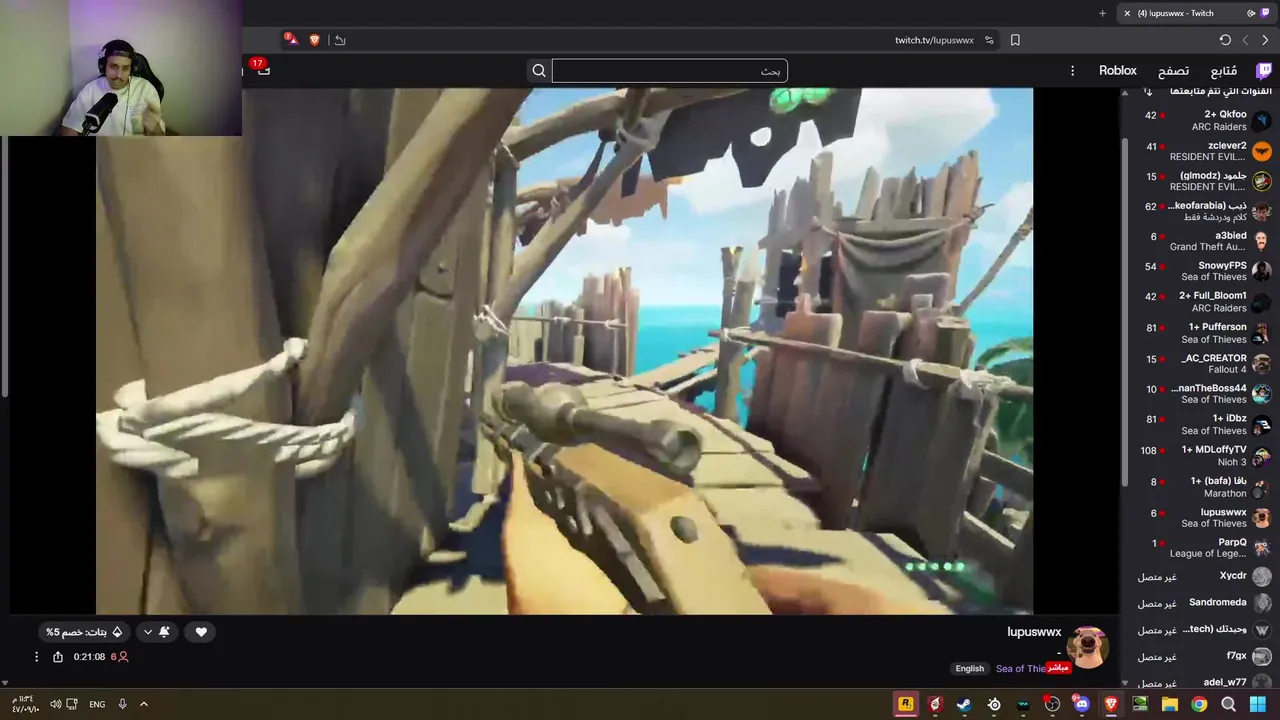This screenshot has width=1280, height=720.
Task: Share the stream via share icon
Action: [58, 657]
